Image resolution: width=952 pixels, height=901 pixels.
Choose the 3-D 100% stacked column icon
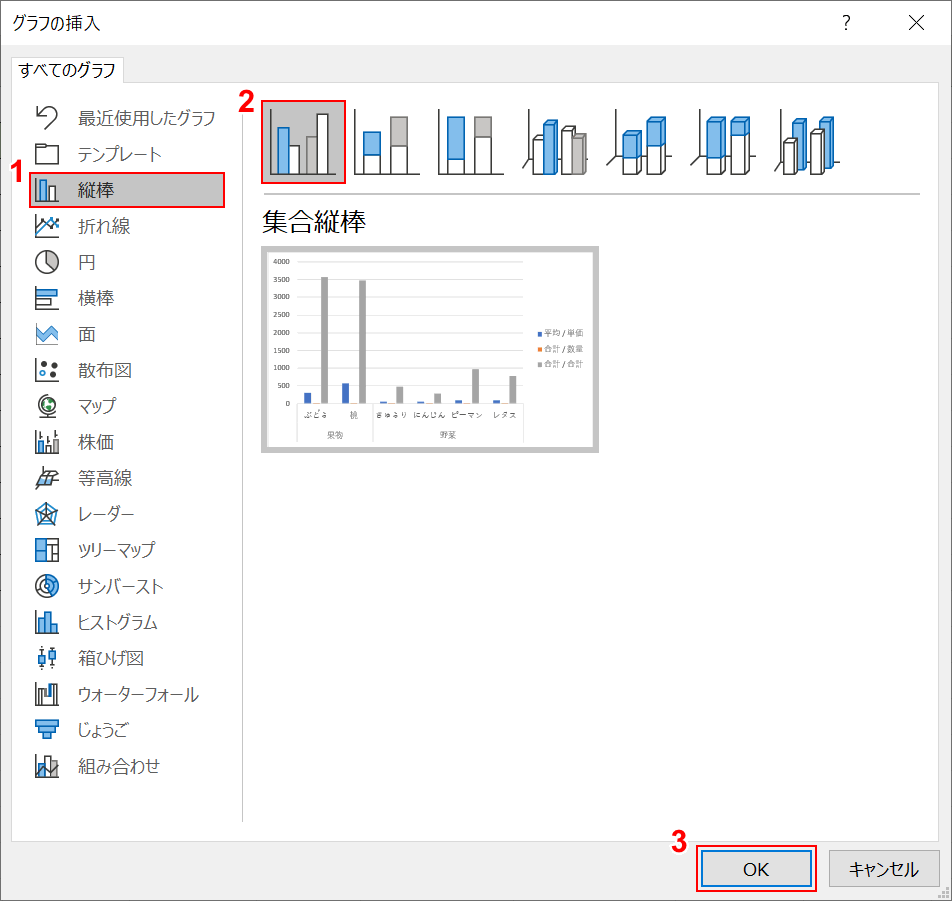[x=724, y=143]
